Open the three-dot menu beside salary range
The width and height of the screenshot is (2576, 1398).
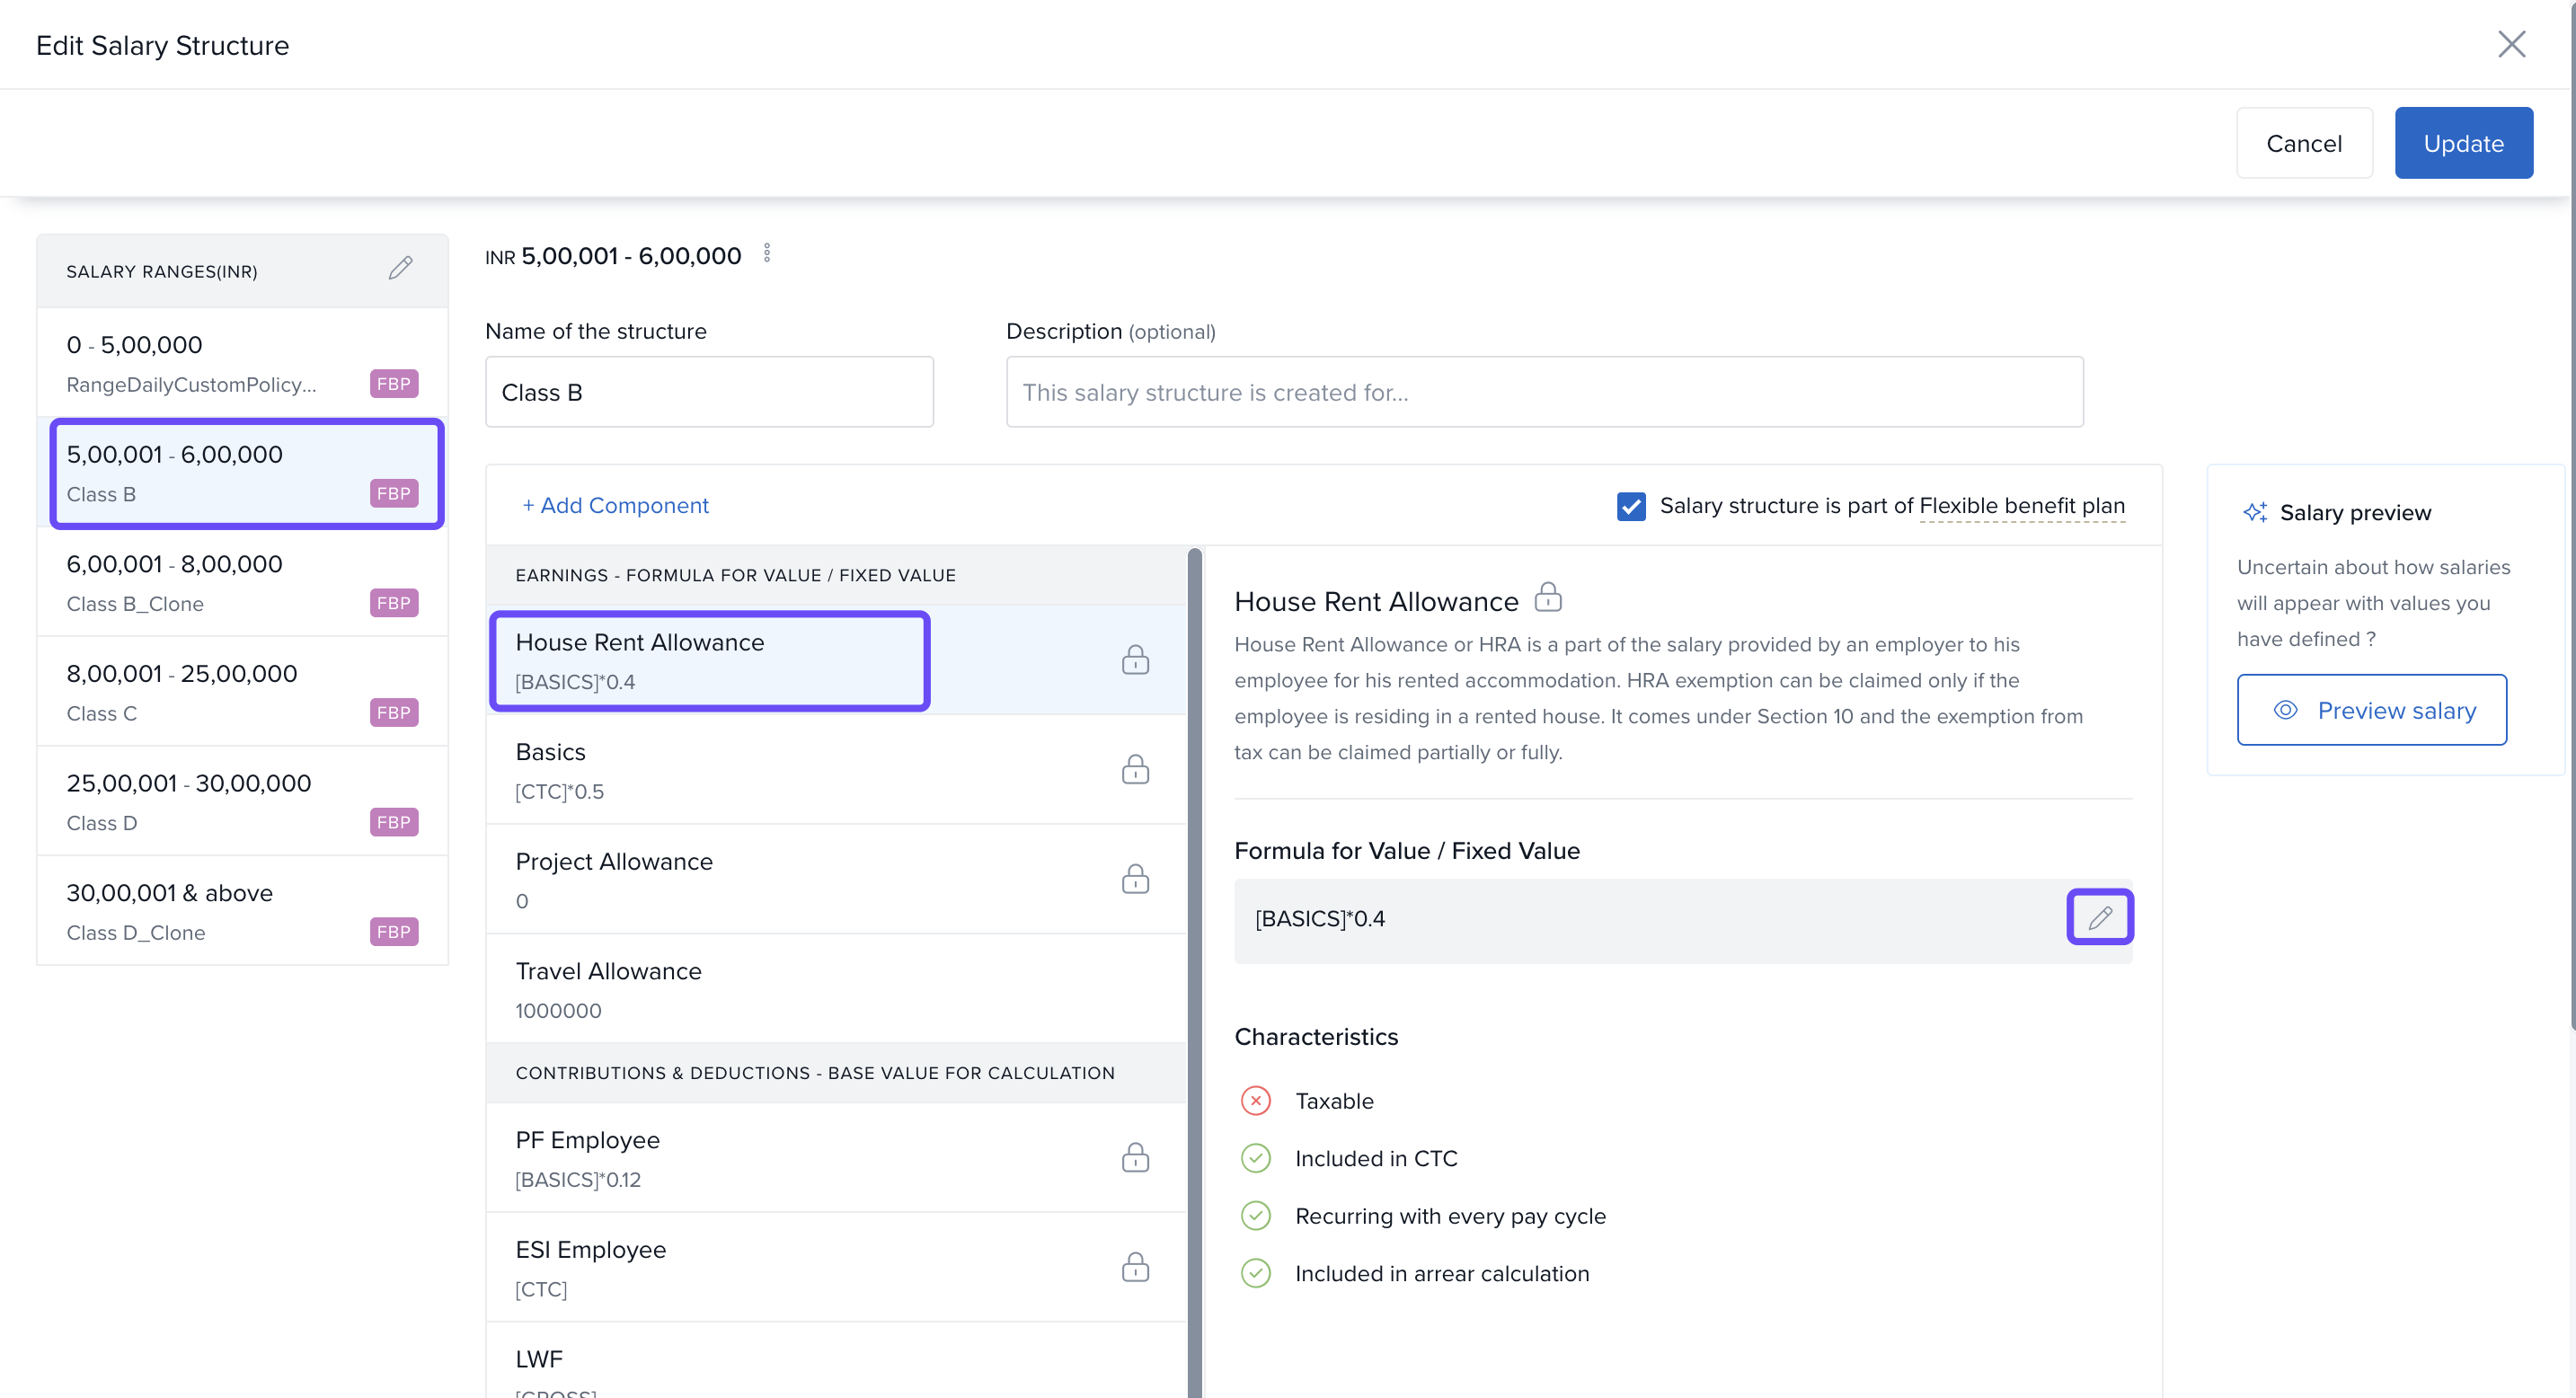[767, 254]
